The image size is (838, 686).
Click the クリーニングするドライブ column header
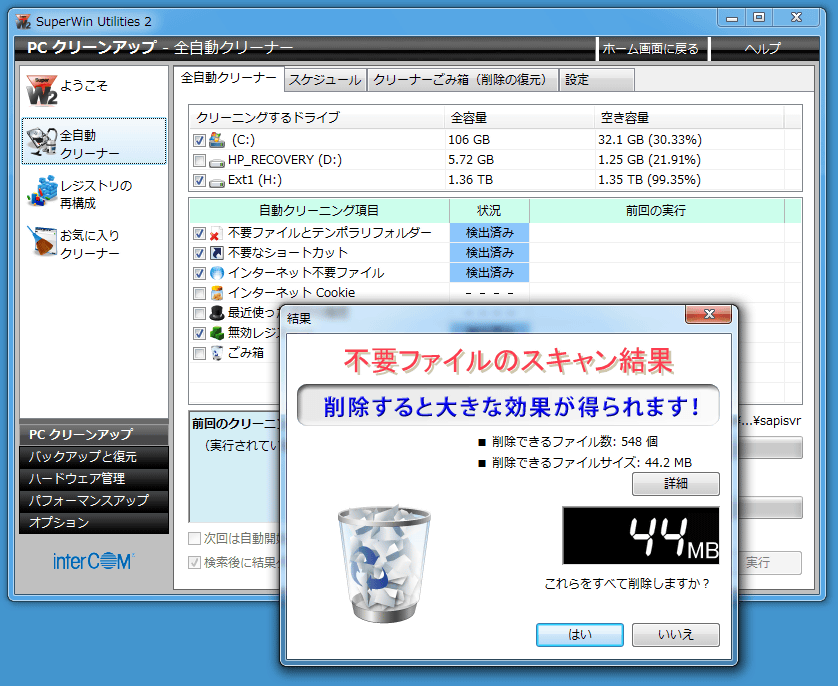pyautogui.click(x=316, y=118)
